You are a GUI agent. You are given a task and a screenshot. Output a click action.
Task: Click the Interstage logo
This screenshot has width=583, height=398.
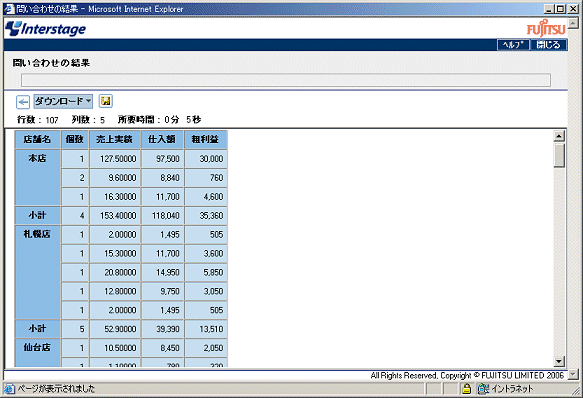[46, 29]
